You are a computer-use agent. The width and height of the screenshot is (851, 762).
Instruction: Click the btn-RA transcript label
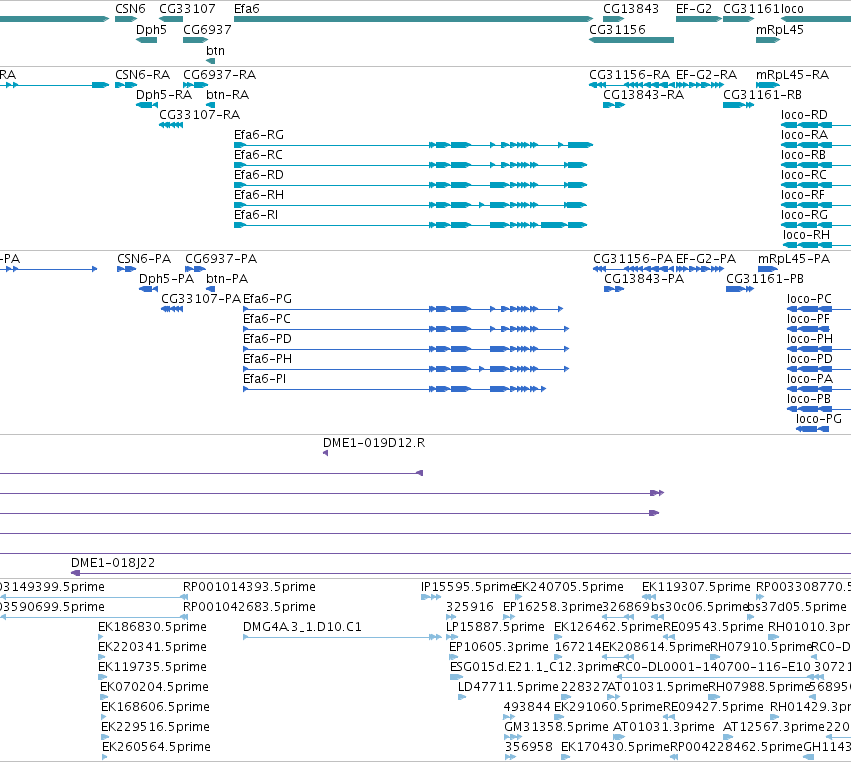tap(227, 95)
